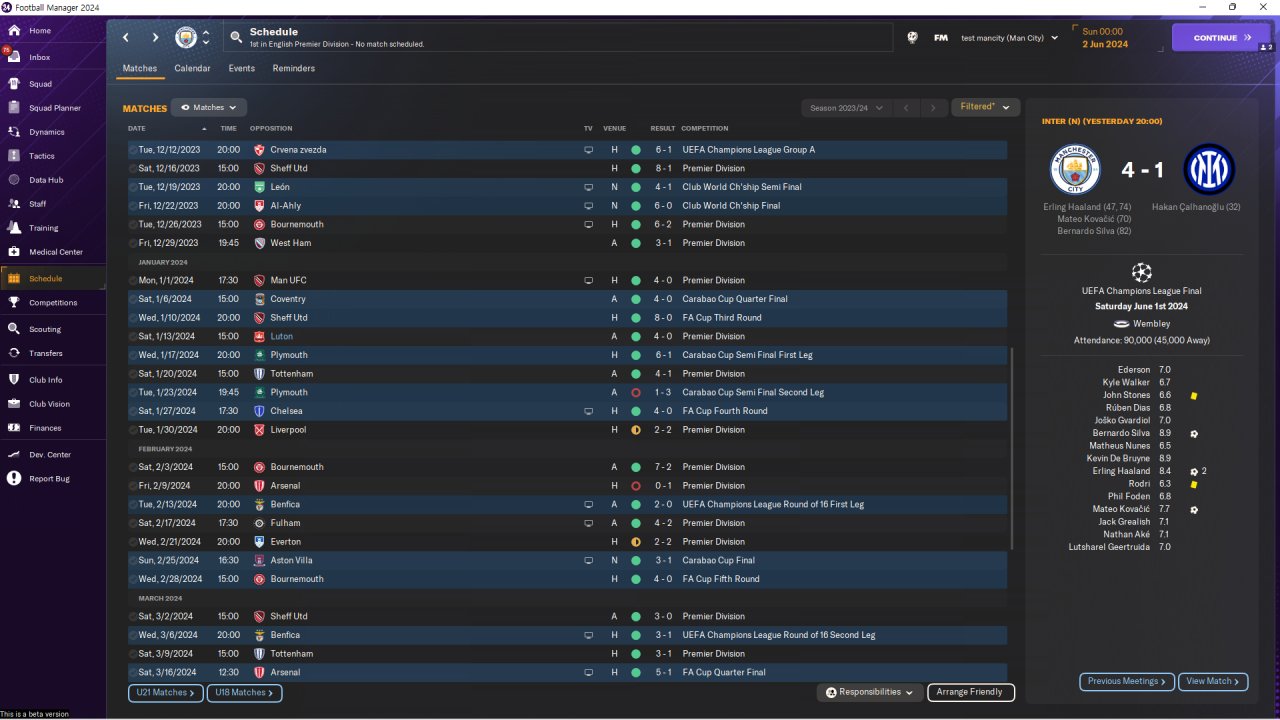
Task: Click the FM logo in the top bar
Action: tap(941, 38)
